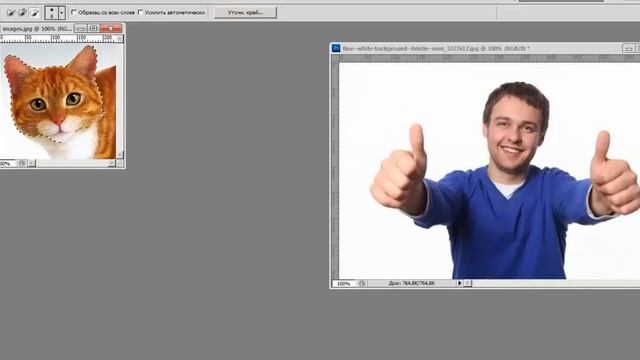Click the Doc size status text in man window
Image resolution: width=640 pixels, height=360 pixels.
click(411, 283)
